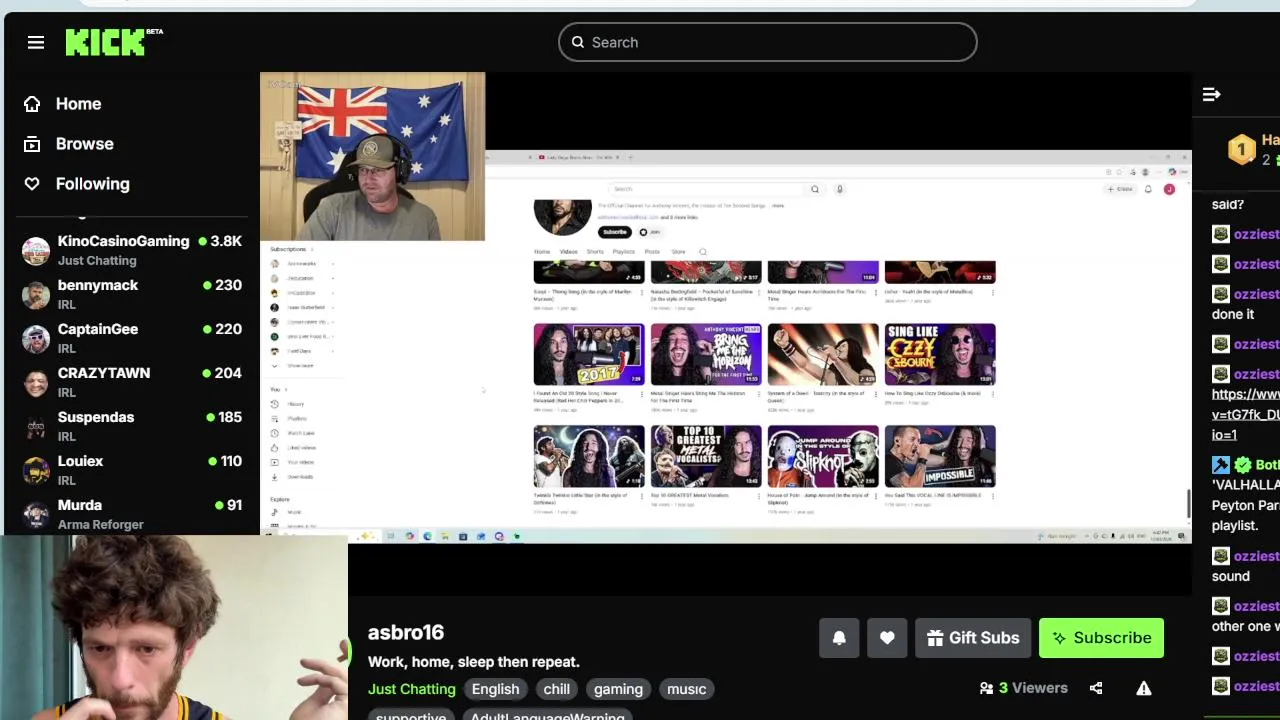
Task: Click the green verified bot badge in chat
Action: coord(1243,465)
